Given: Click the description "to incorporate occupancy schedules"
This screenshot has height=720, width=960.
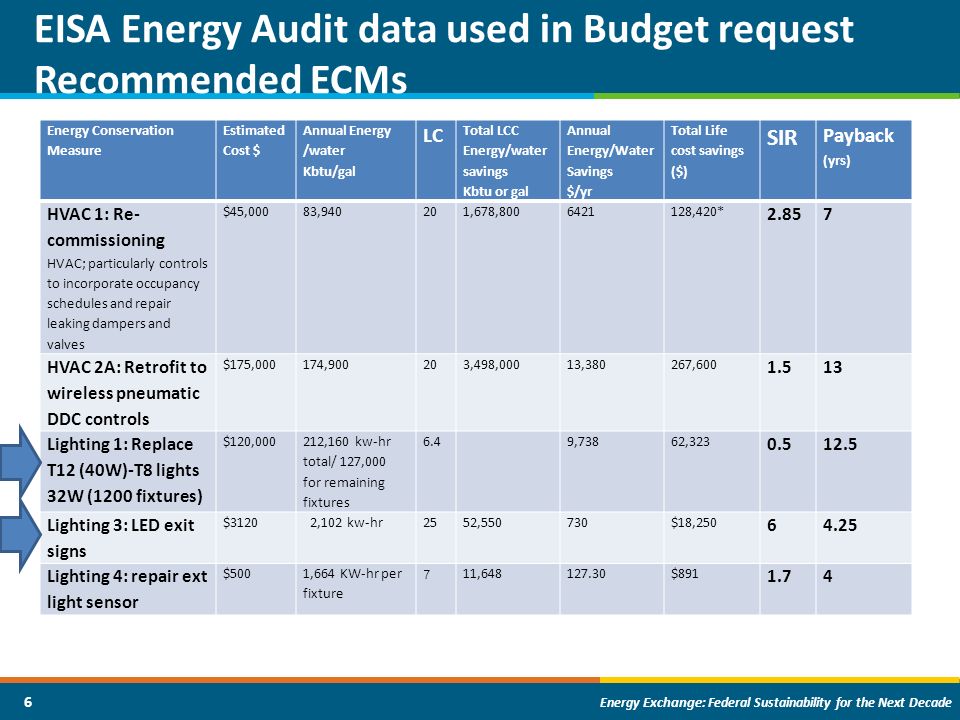Looking at the screenshot, I should pos(123,293).
